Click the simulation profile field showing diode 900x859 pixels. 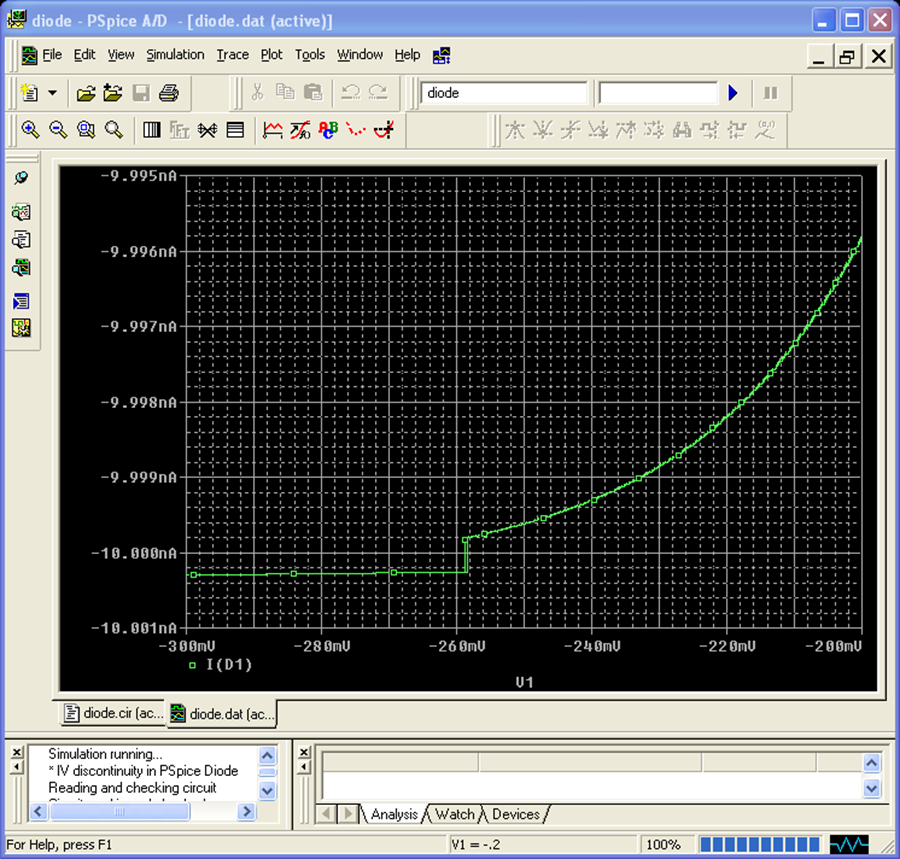pyautogui.click(x=504, y=93)
